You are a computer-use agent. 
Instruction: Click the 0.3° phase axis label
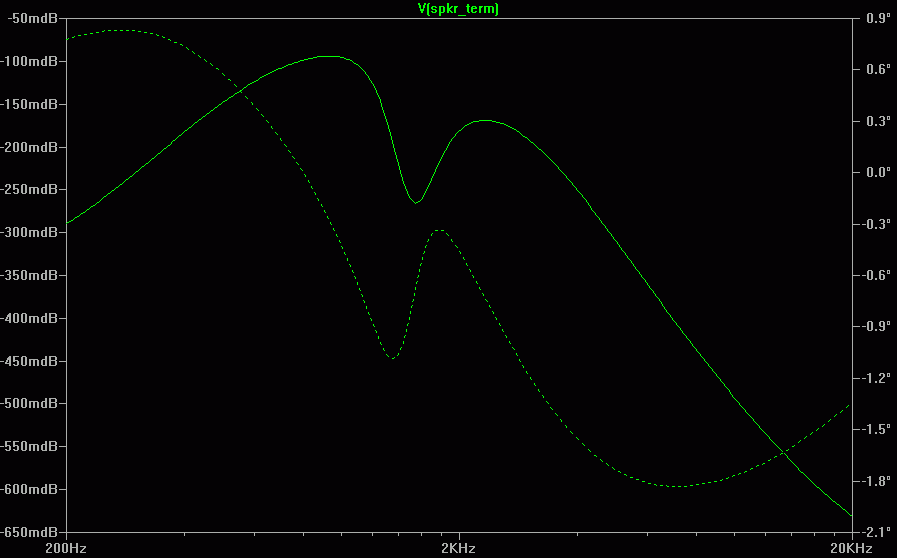click(878, 121)
